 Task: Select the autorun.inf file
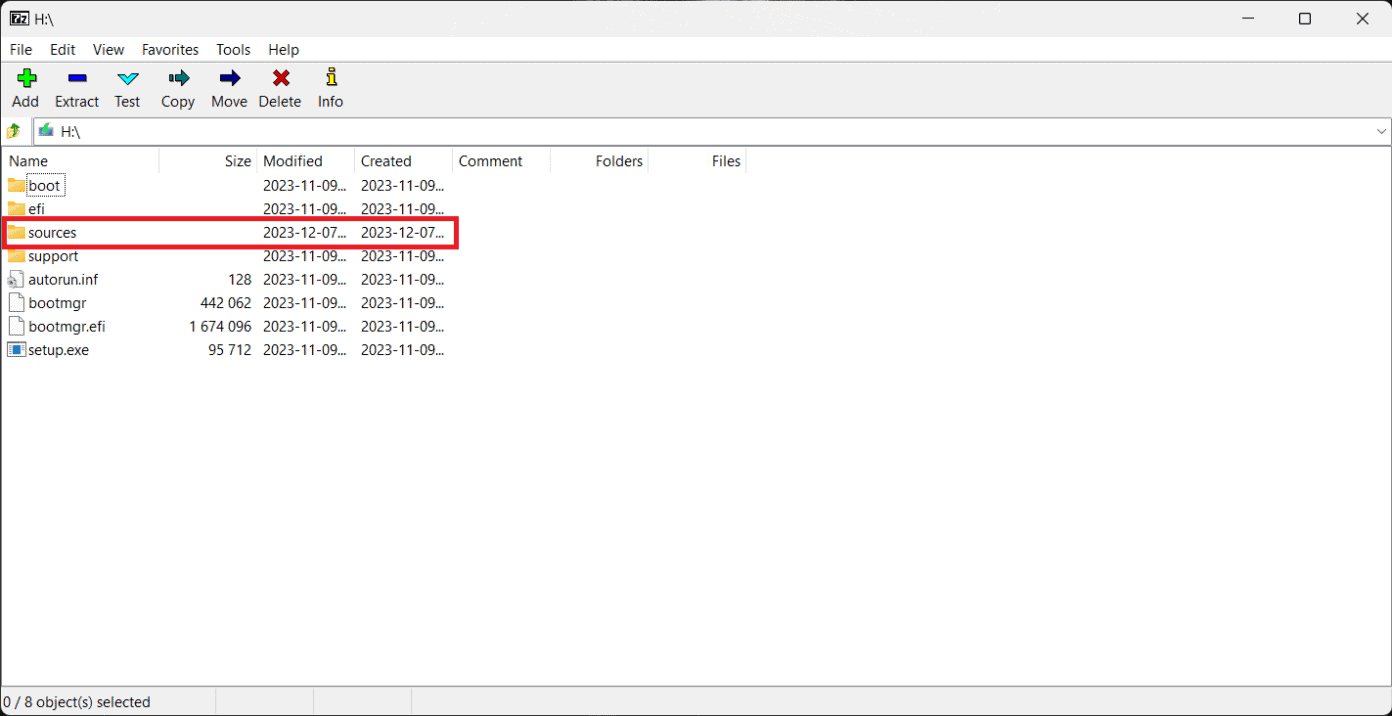click(x=62, y=280)
